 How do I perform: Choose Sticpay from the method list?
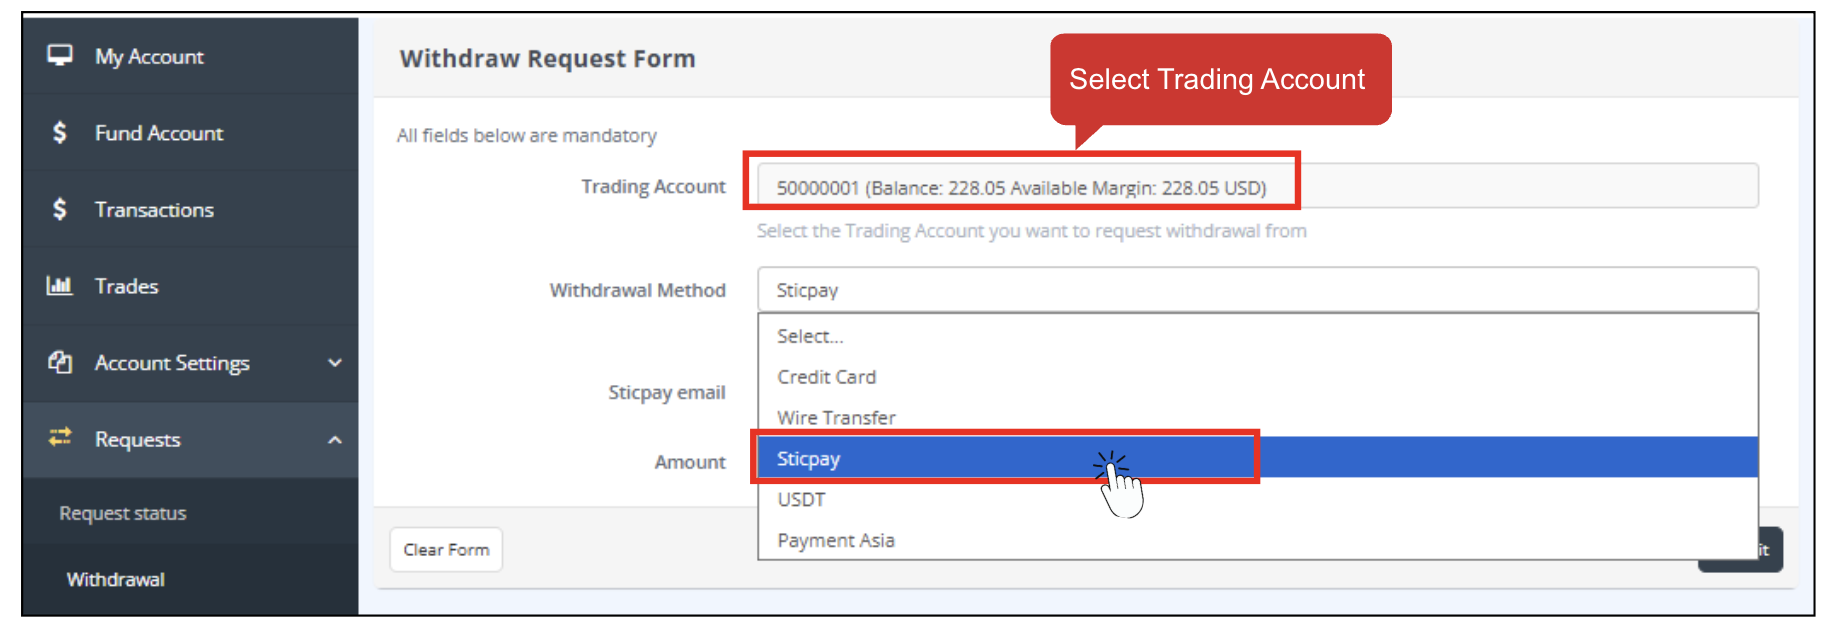(x=809, y=459)
